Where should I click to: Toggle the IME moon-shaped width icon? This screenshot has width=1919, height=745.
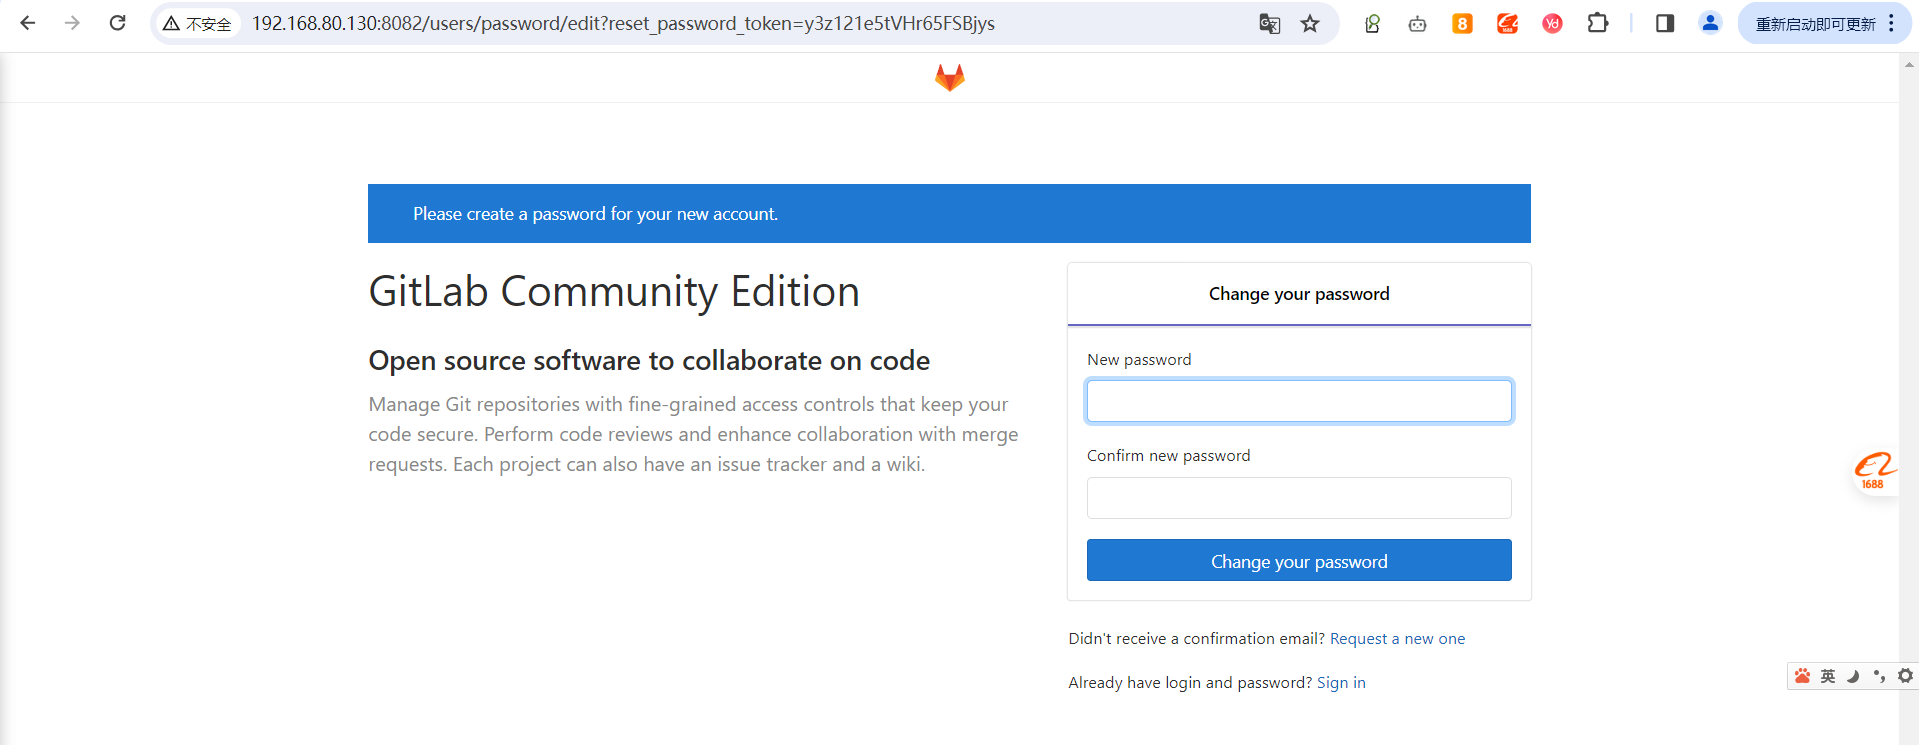1853,676
